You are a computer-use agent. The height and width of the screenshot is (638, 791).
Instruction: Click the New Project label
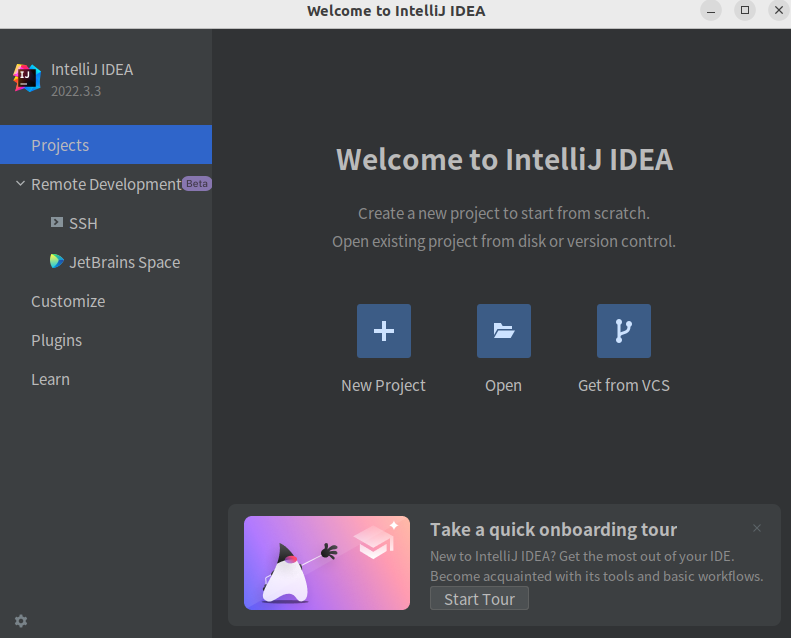tap(383, 386)
